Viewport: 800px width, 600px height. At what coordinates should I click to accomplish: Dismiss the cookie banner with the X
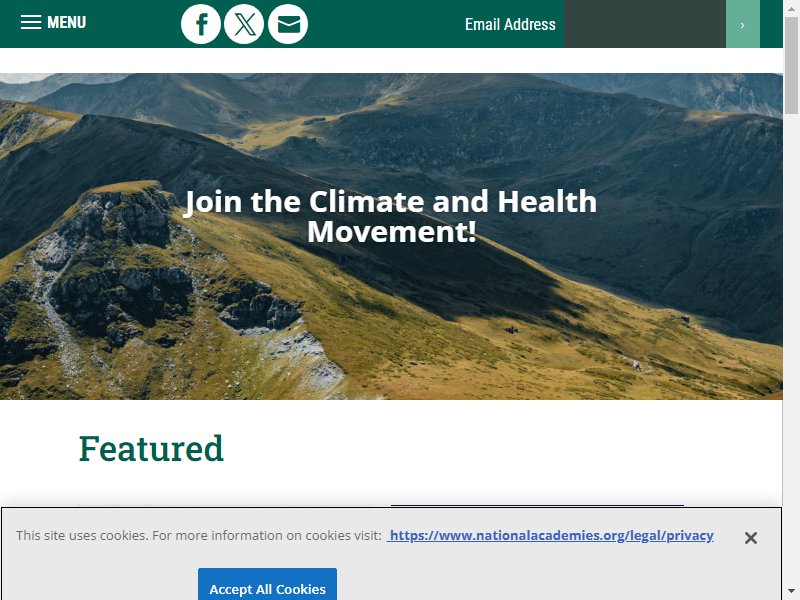coord(751,538)
